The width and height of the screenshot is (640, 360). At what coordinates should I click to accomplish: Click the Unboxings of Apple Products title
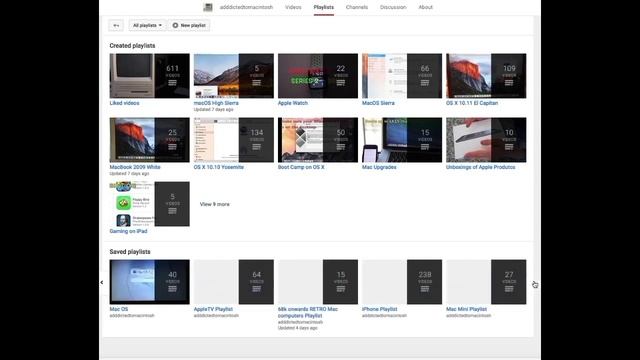coord(480,167)
